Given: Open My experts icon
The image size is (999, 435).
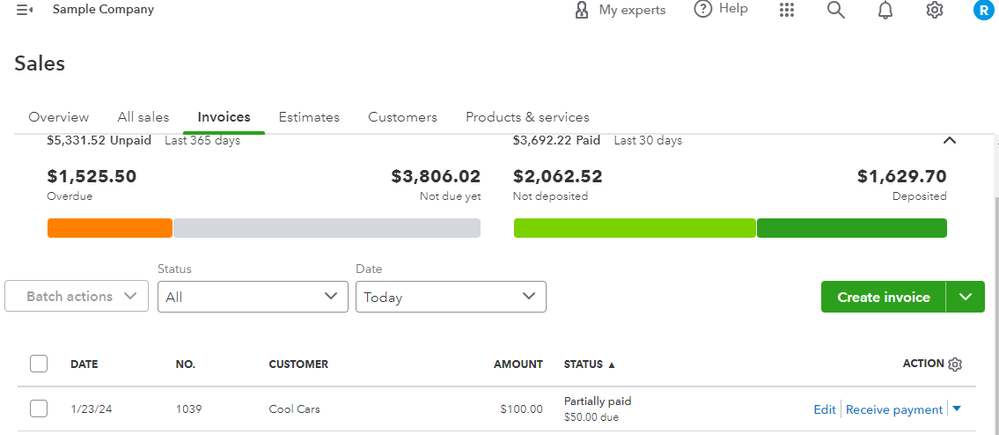Looking at the screenshot, I should 582,10.
